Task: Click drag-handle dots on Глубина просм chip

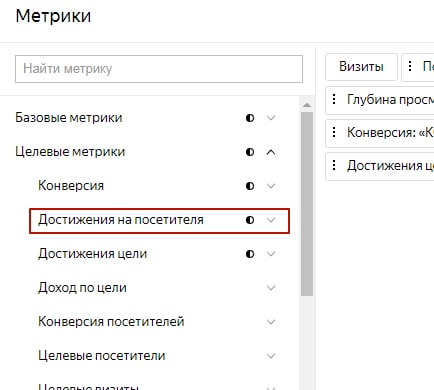Action: click(334, 99)
